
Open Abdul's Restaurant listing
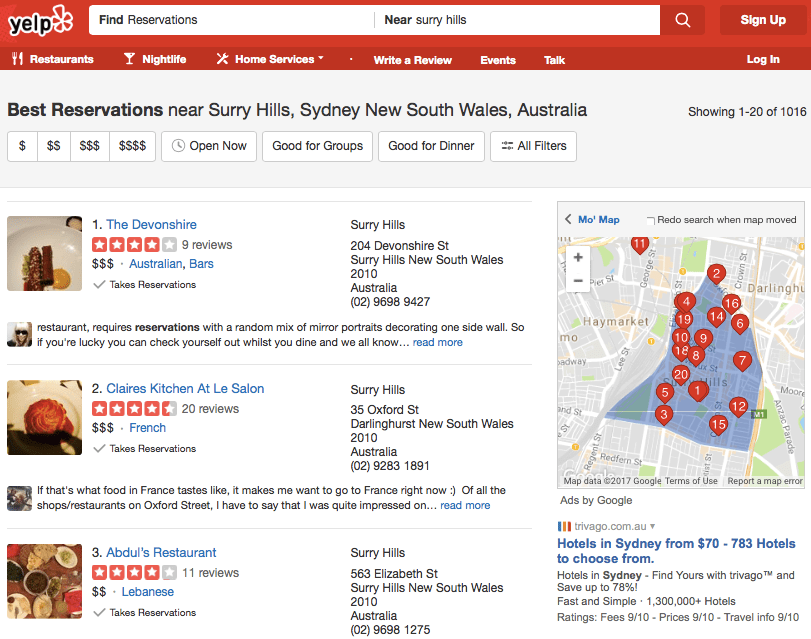(161, 553)
